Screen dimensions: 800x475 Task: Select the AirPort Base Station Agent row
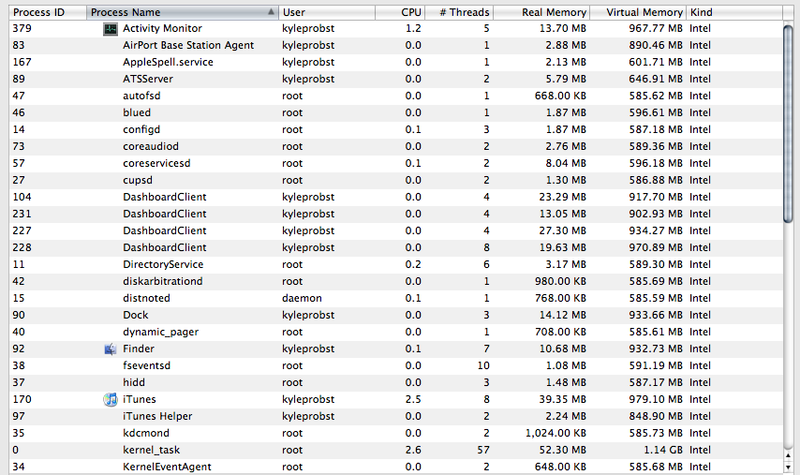click(x=395, y=45)
